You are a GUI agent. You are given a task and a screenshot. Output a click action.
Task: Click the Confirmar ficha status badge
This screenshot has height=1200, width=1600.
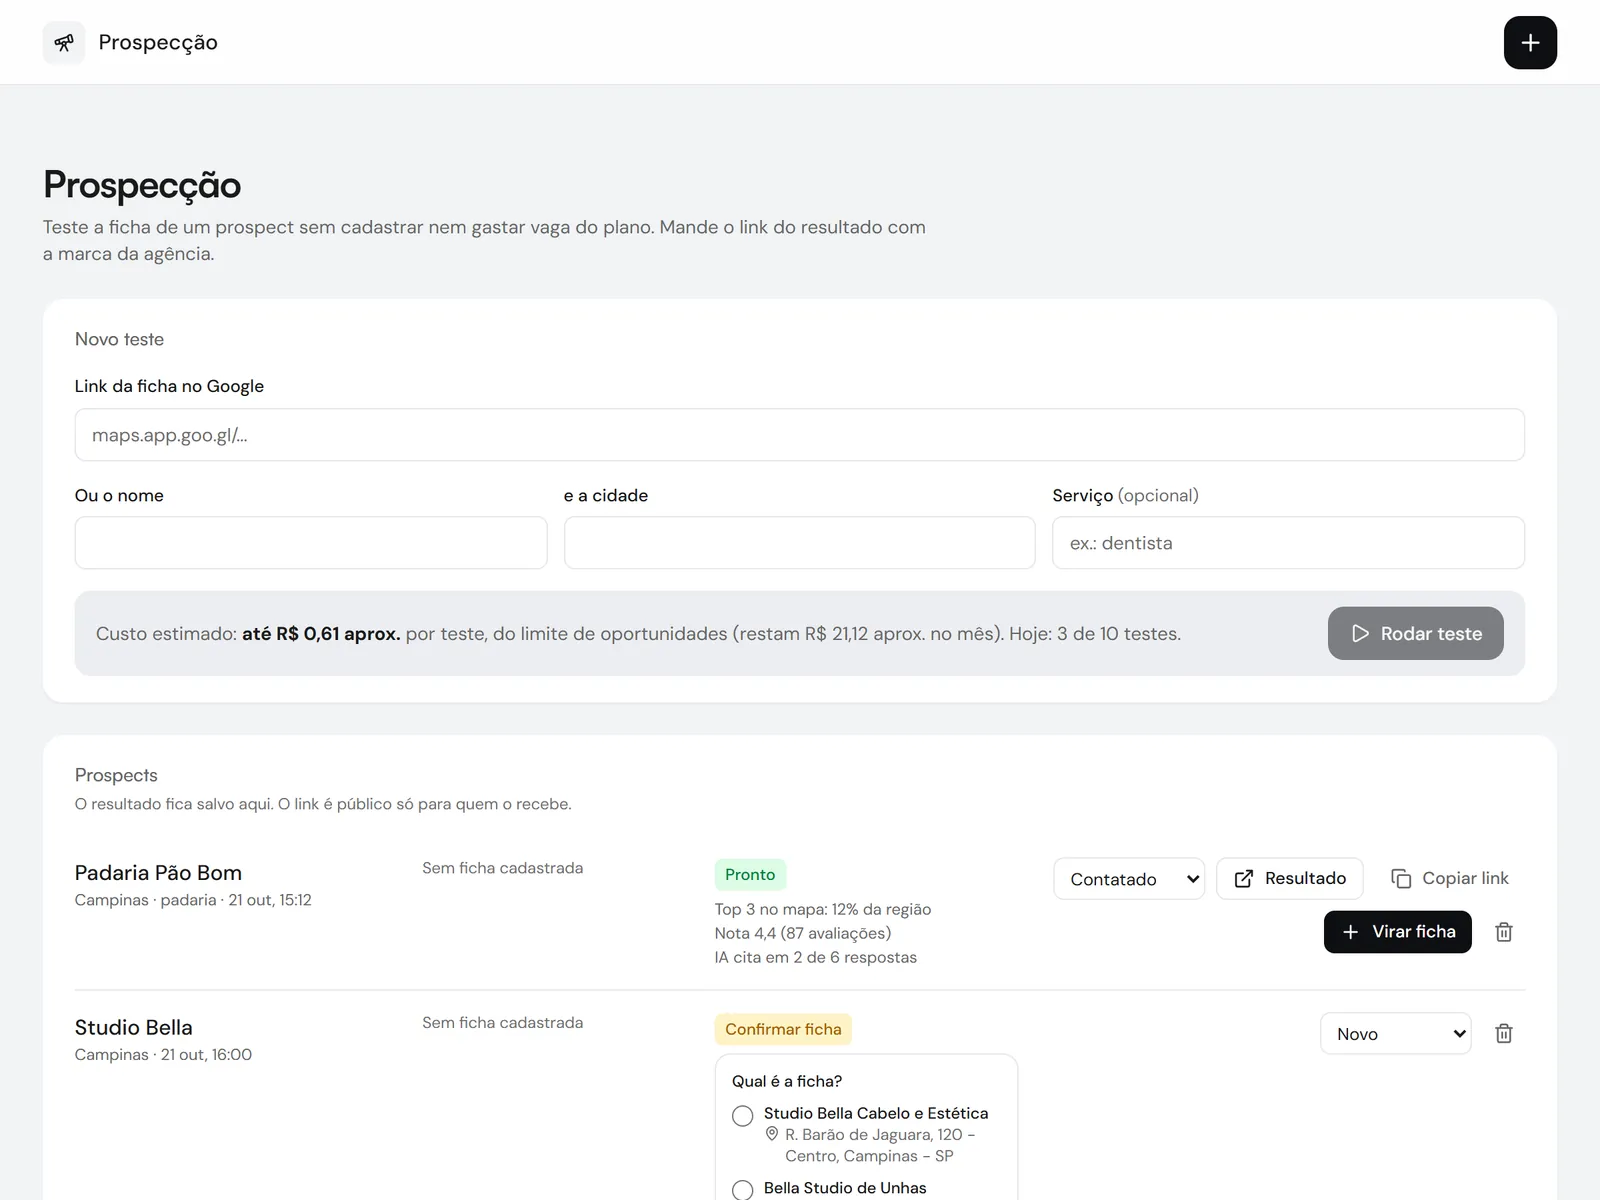tap(783, 1029)
